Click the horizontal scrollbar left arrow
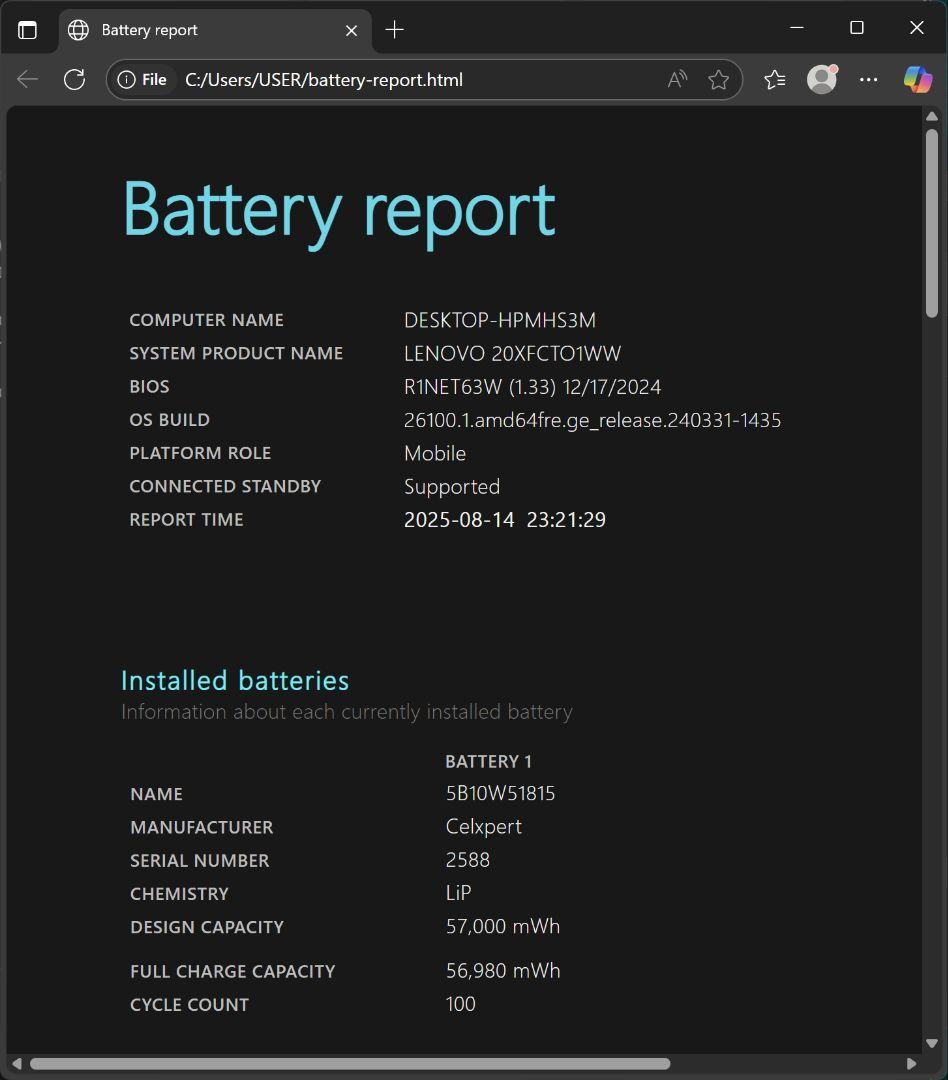Image resolution: width=948 pixels, height=1080 pixels. [x=17, y=1063]
